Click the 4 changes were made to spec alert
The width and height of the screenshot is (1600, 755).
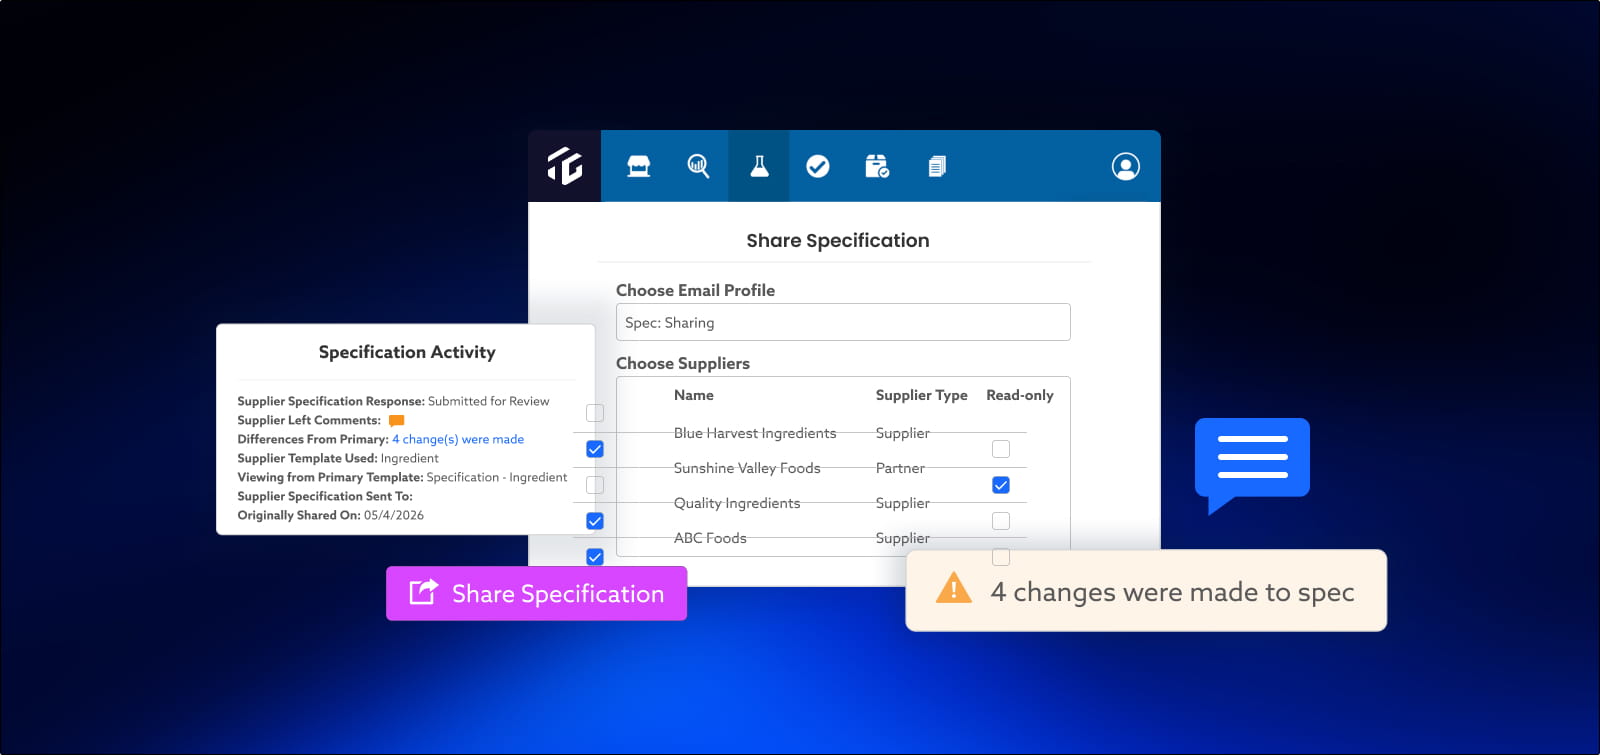point(1146,590)
